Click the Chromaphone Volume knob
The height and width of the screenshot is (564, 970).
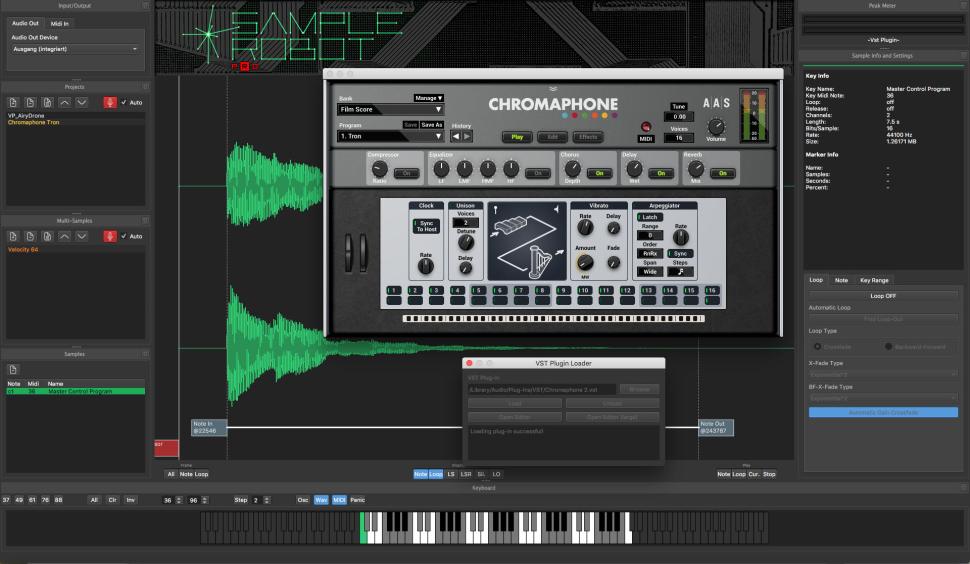(715, 126)
